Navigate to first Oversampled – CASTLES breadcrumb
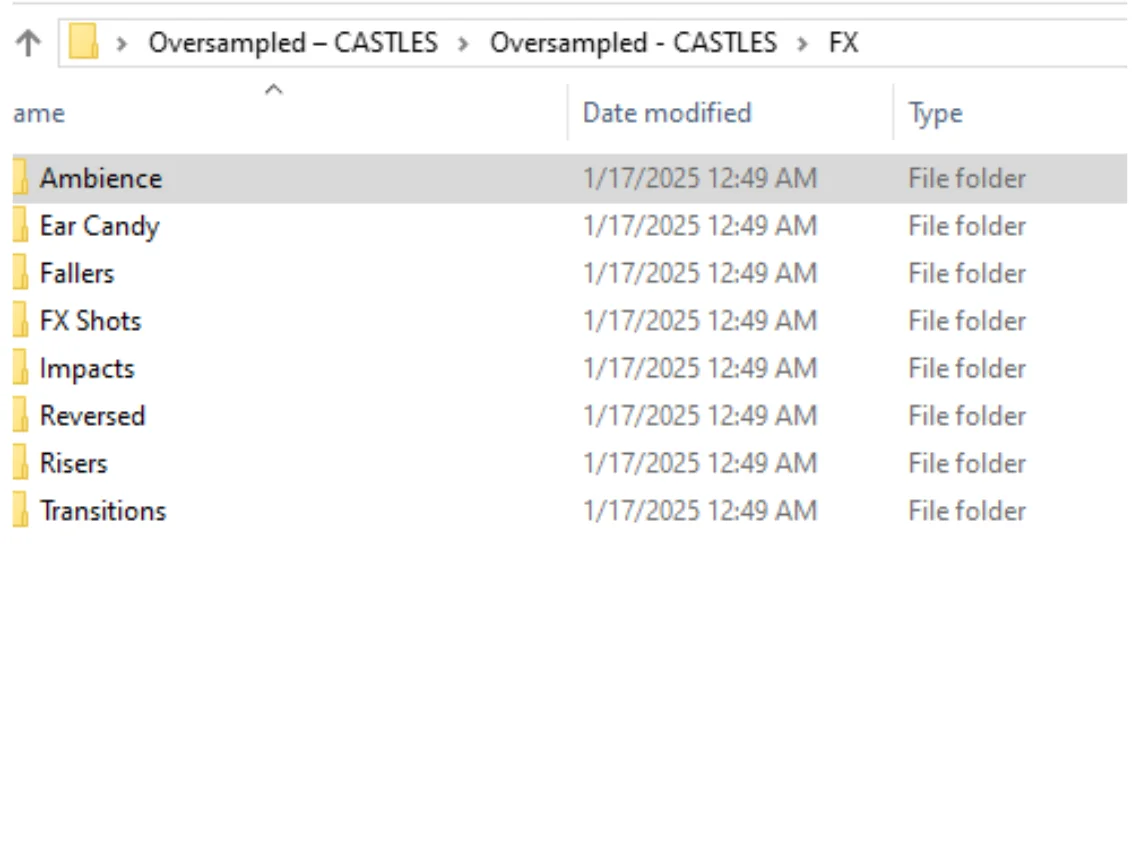This screenshot has height=855, width=1140. tap(293, 43)
